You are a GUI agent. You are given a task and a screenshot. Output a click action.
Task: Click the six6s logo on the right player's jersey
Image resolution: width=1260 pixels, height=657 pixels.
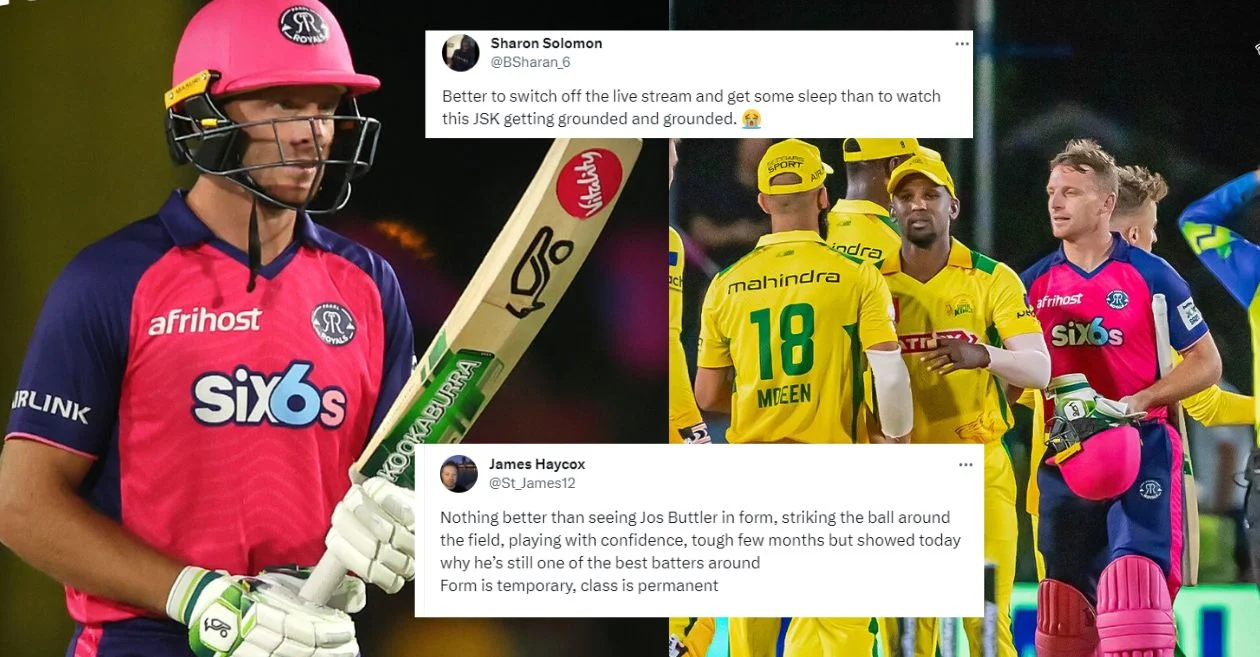coord(1087,333)
